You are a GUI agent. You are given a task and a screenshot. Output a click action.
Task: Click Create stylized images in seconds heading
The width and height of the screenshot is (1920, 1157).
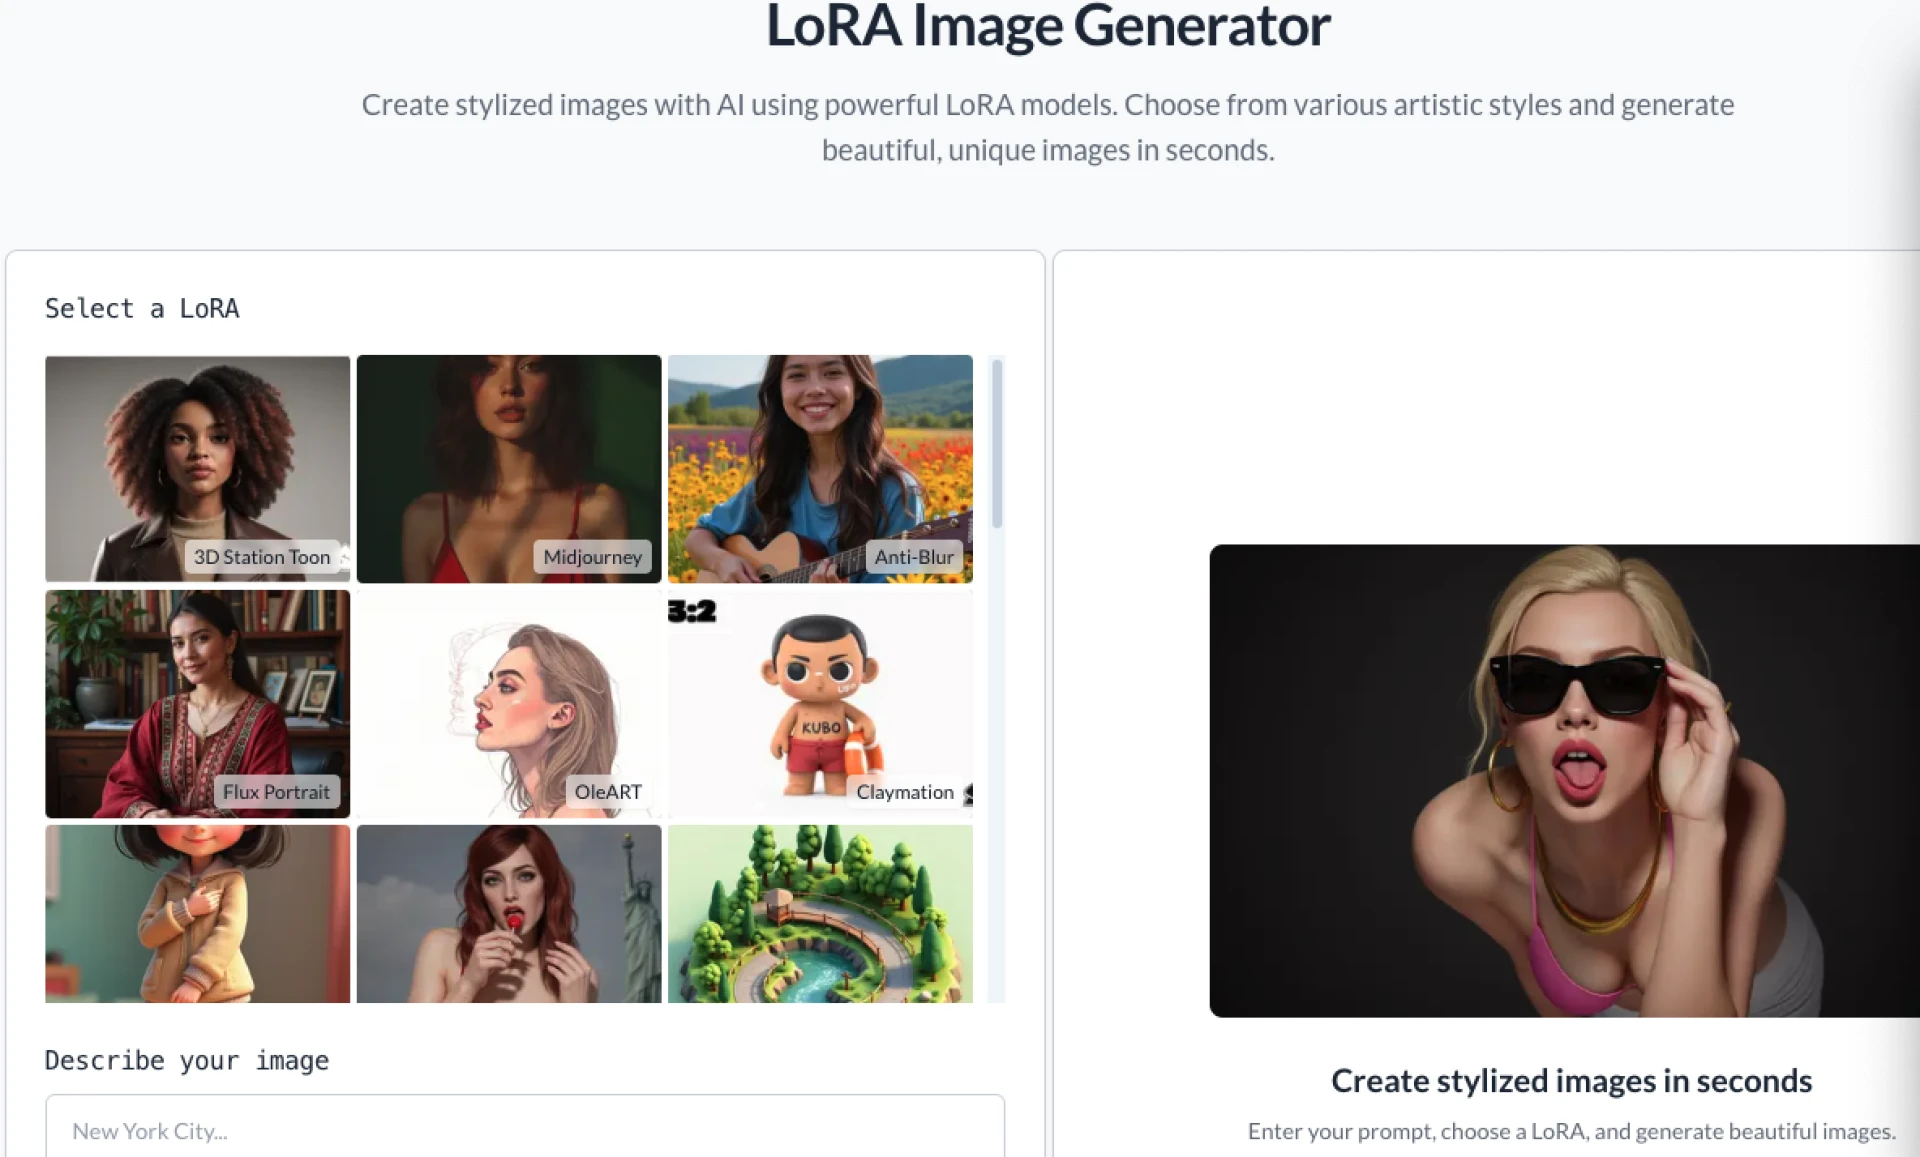(x=1570, y=1081)
